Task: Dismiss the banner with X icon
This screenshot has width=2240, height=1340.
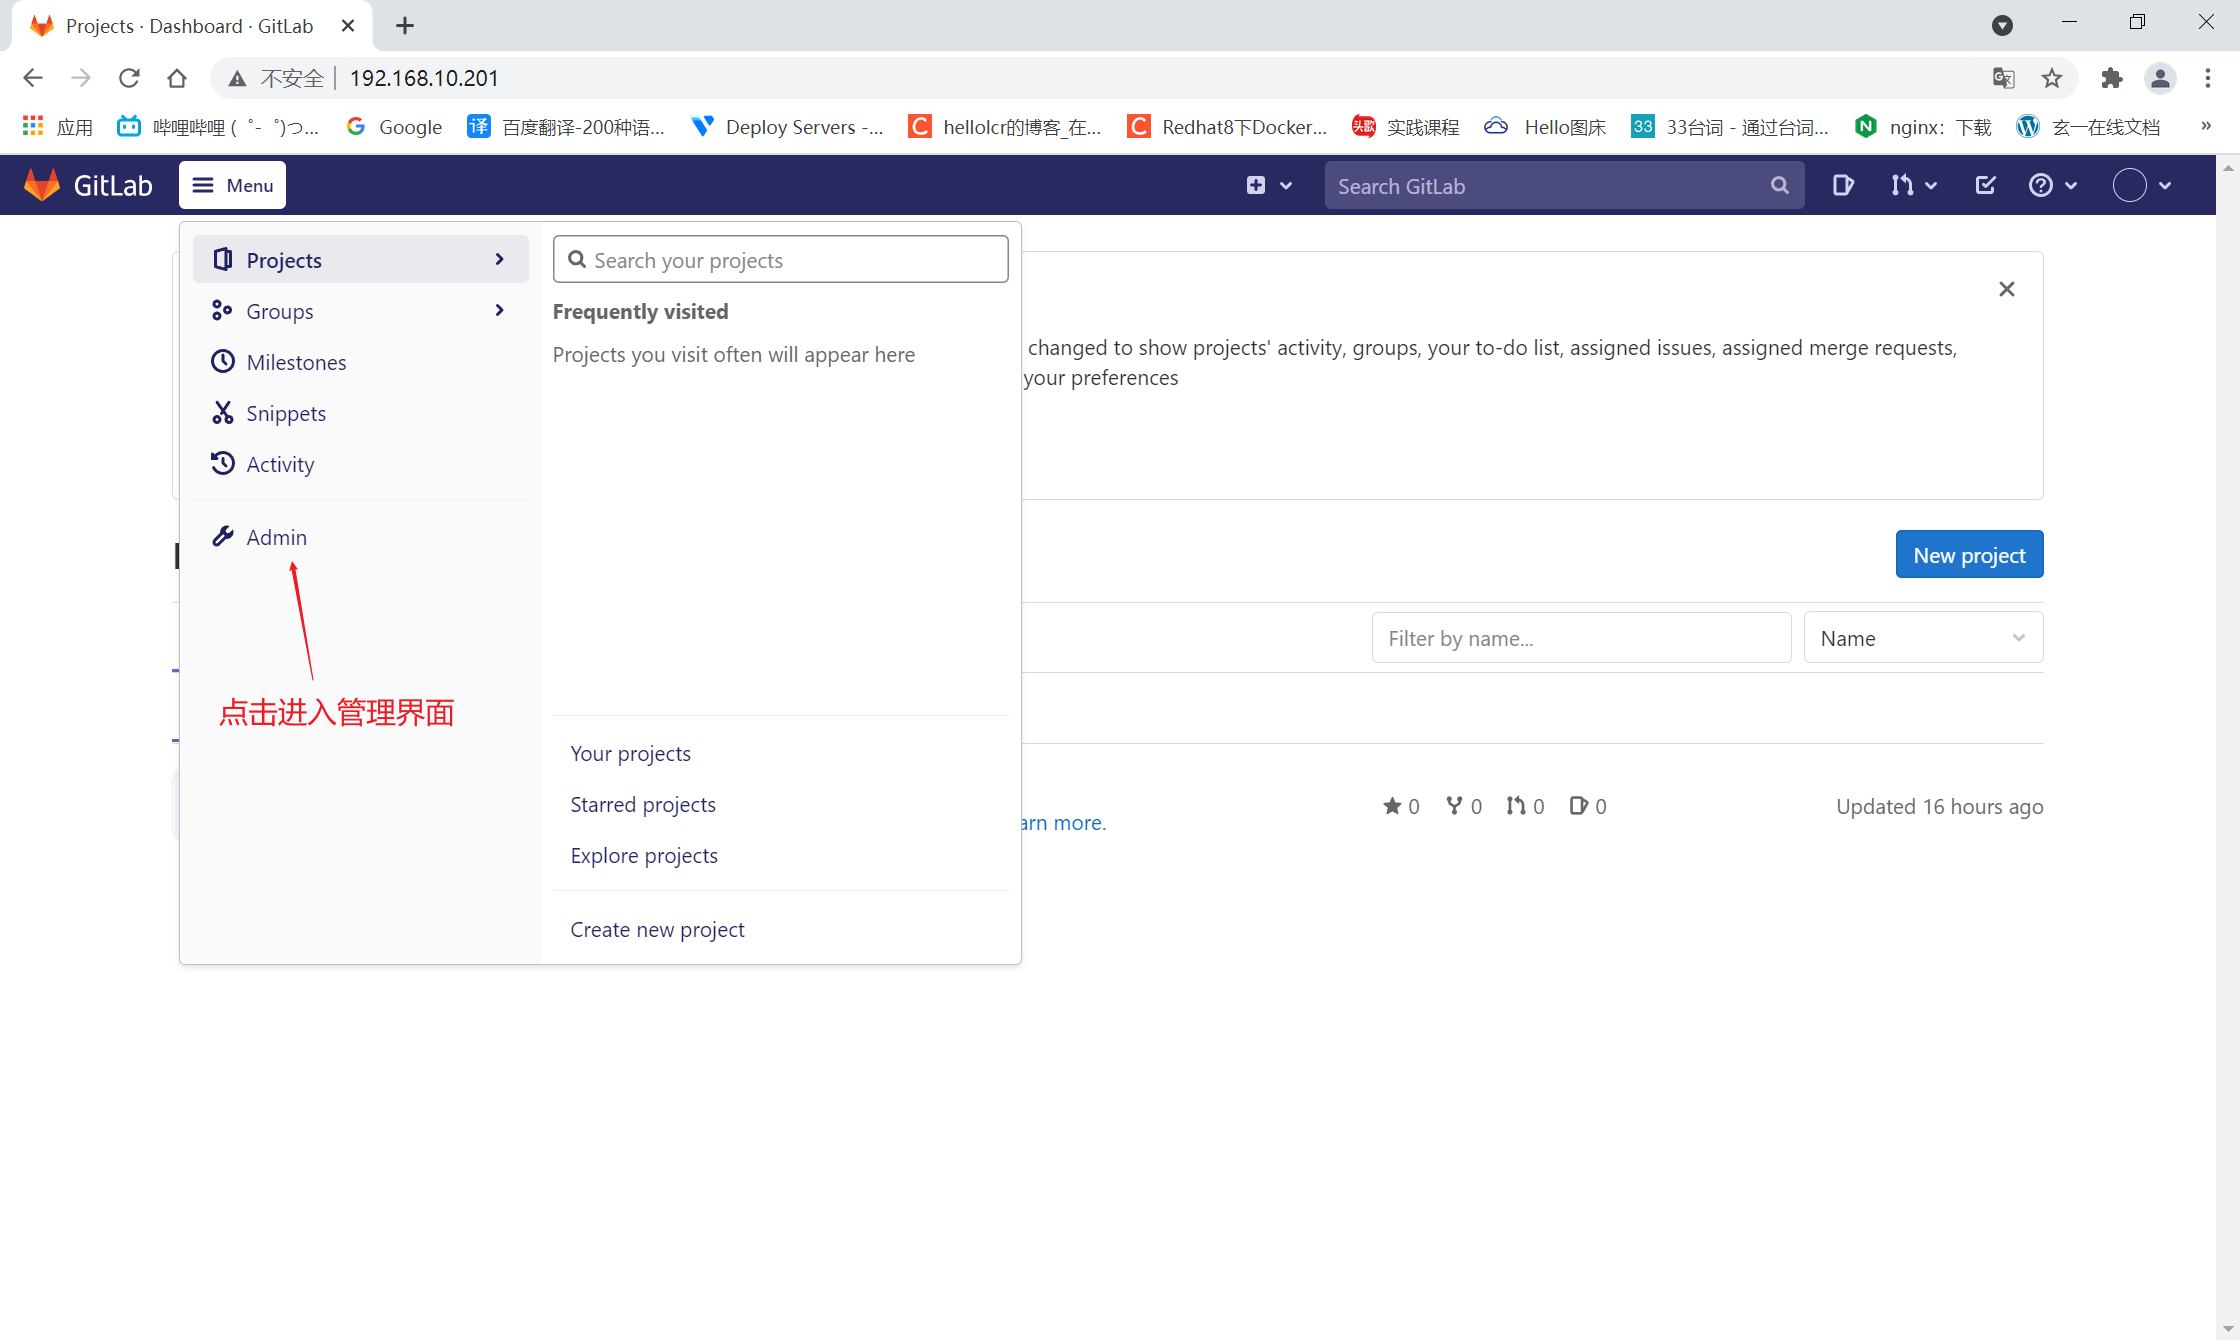Action: (x=2006, y=289)
